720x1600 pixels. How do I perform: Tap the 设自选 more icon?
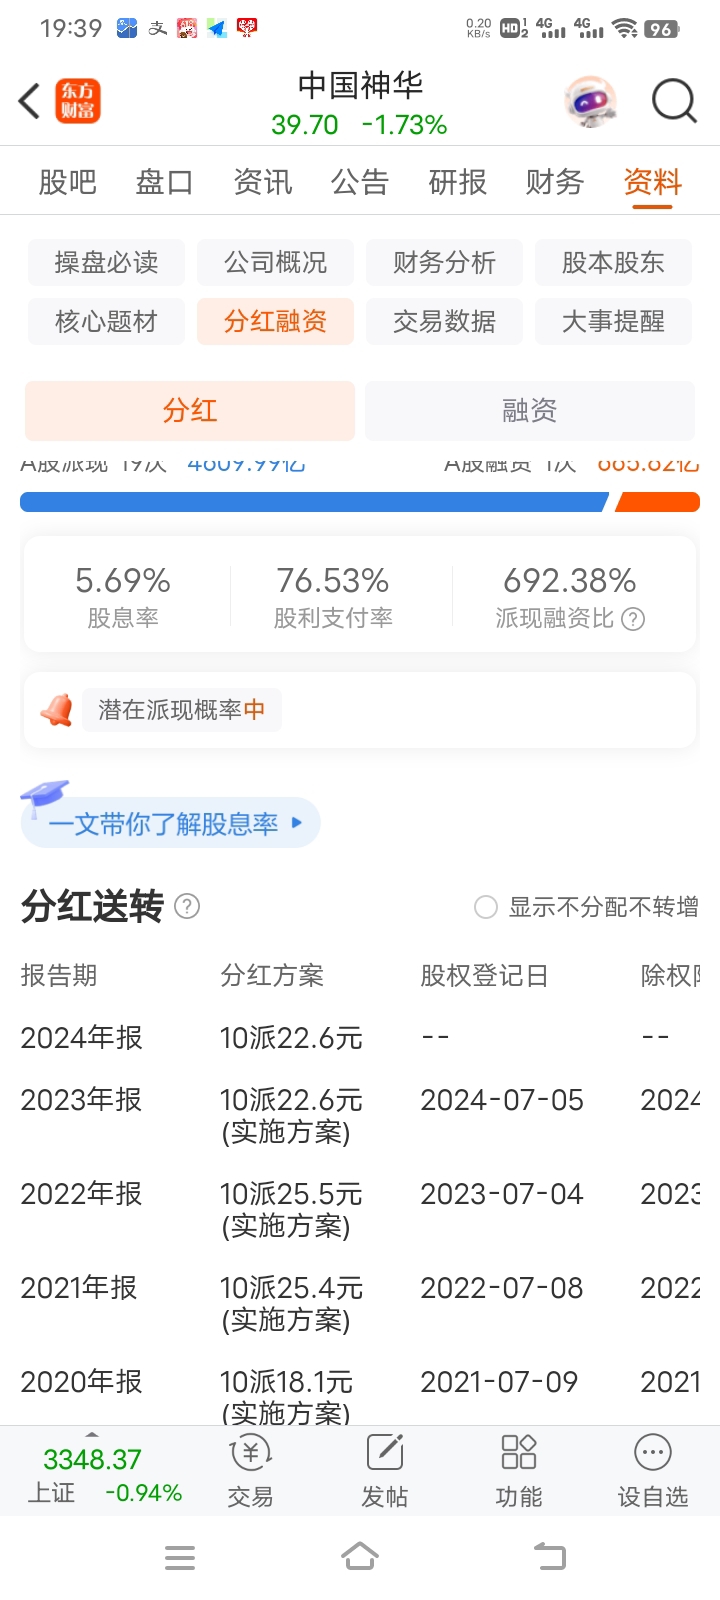[x=653, y=1452]
